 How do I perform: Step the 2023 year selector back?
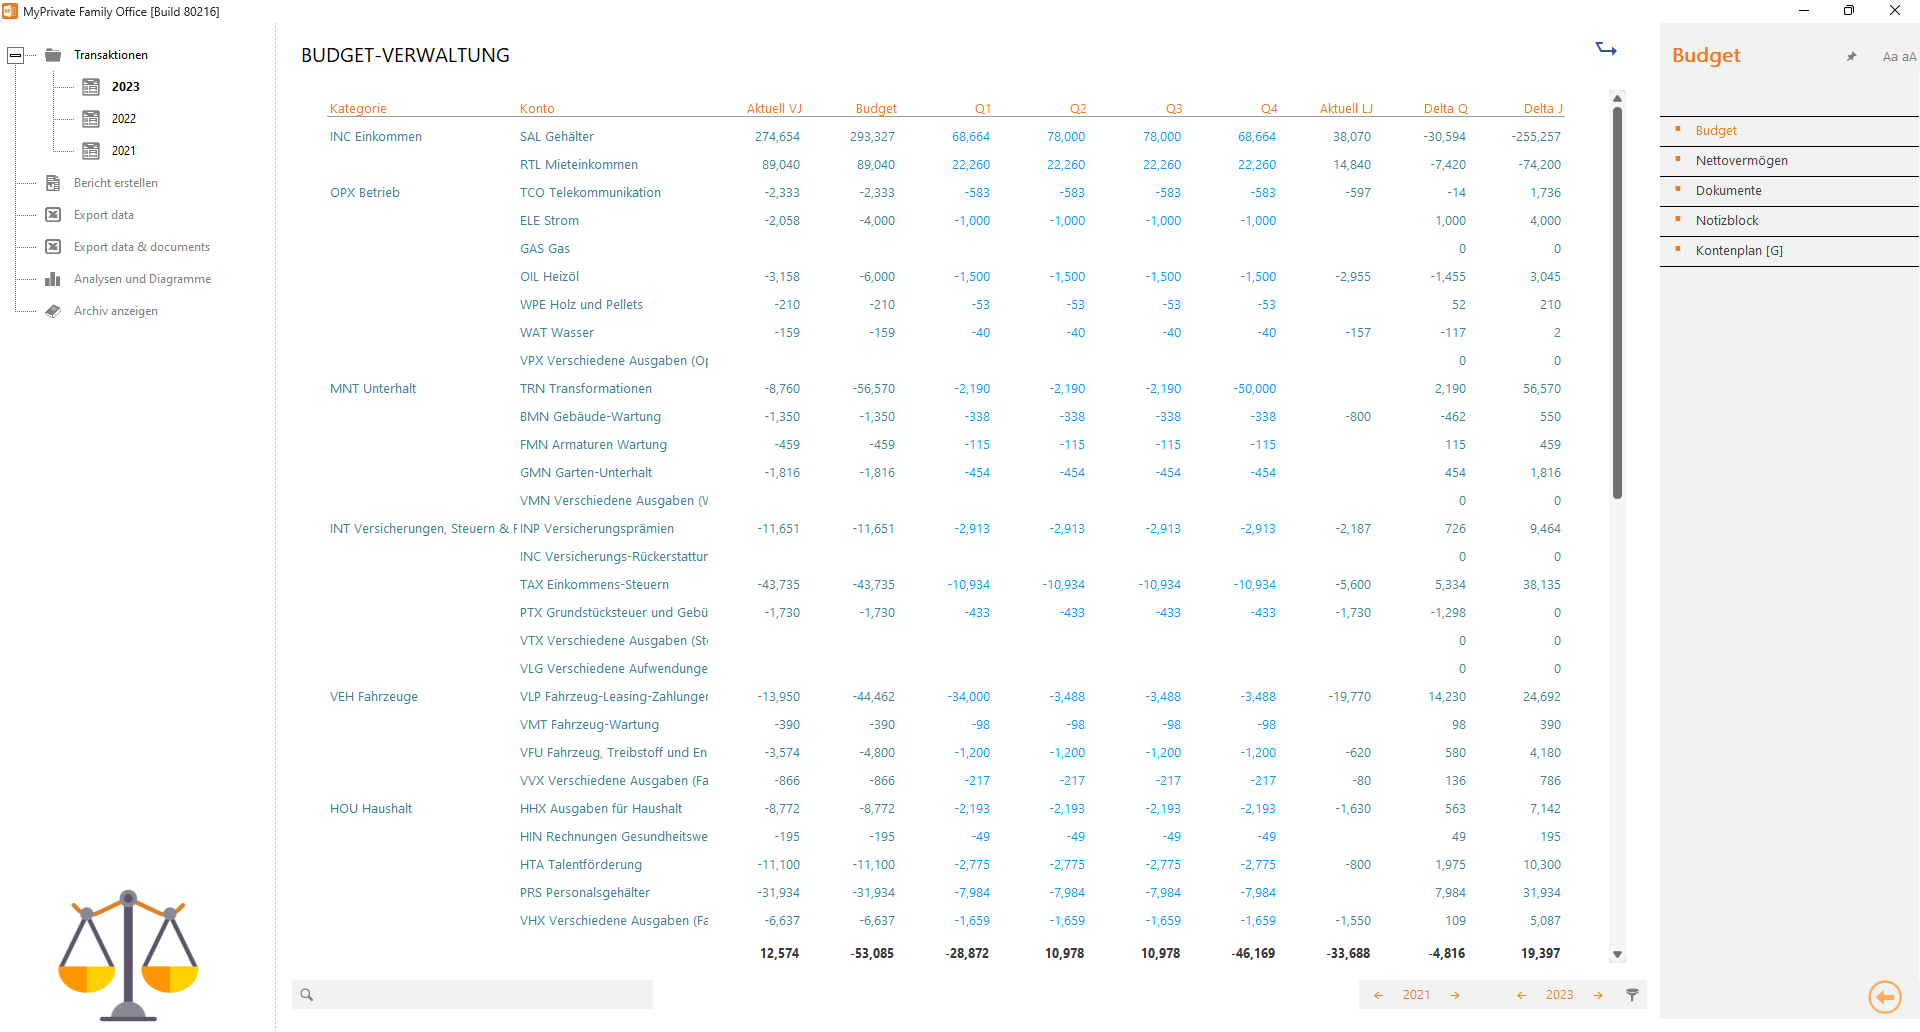pos(1521,995)
